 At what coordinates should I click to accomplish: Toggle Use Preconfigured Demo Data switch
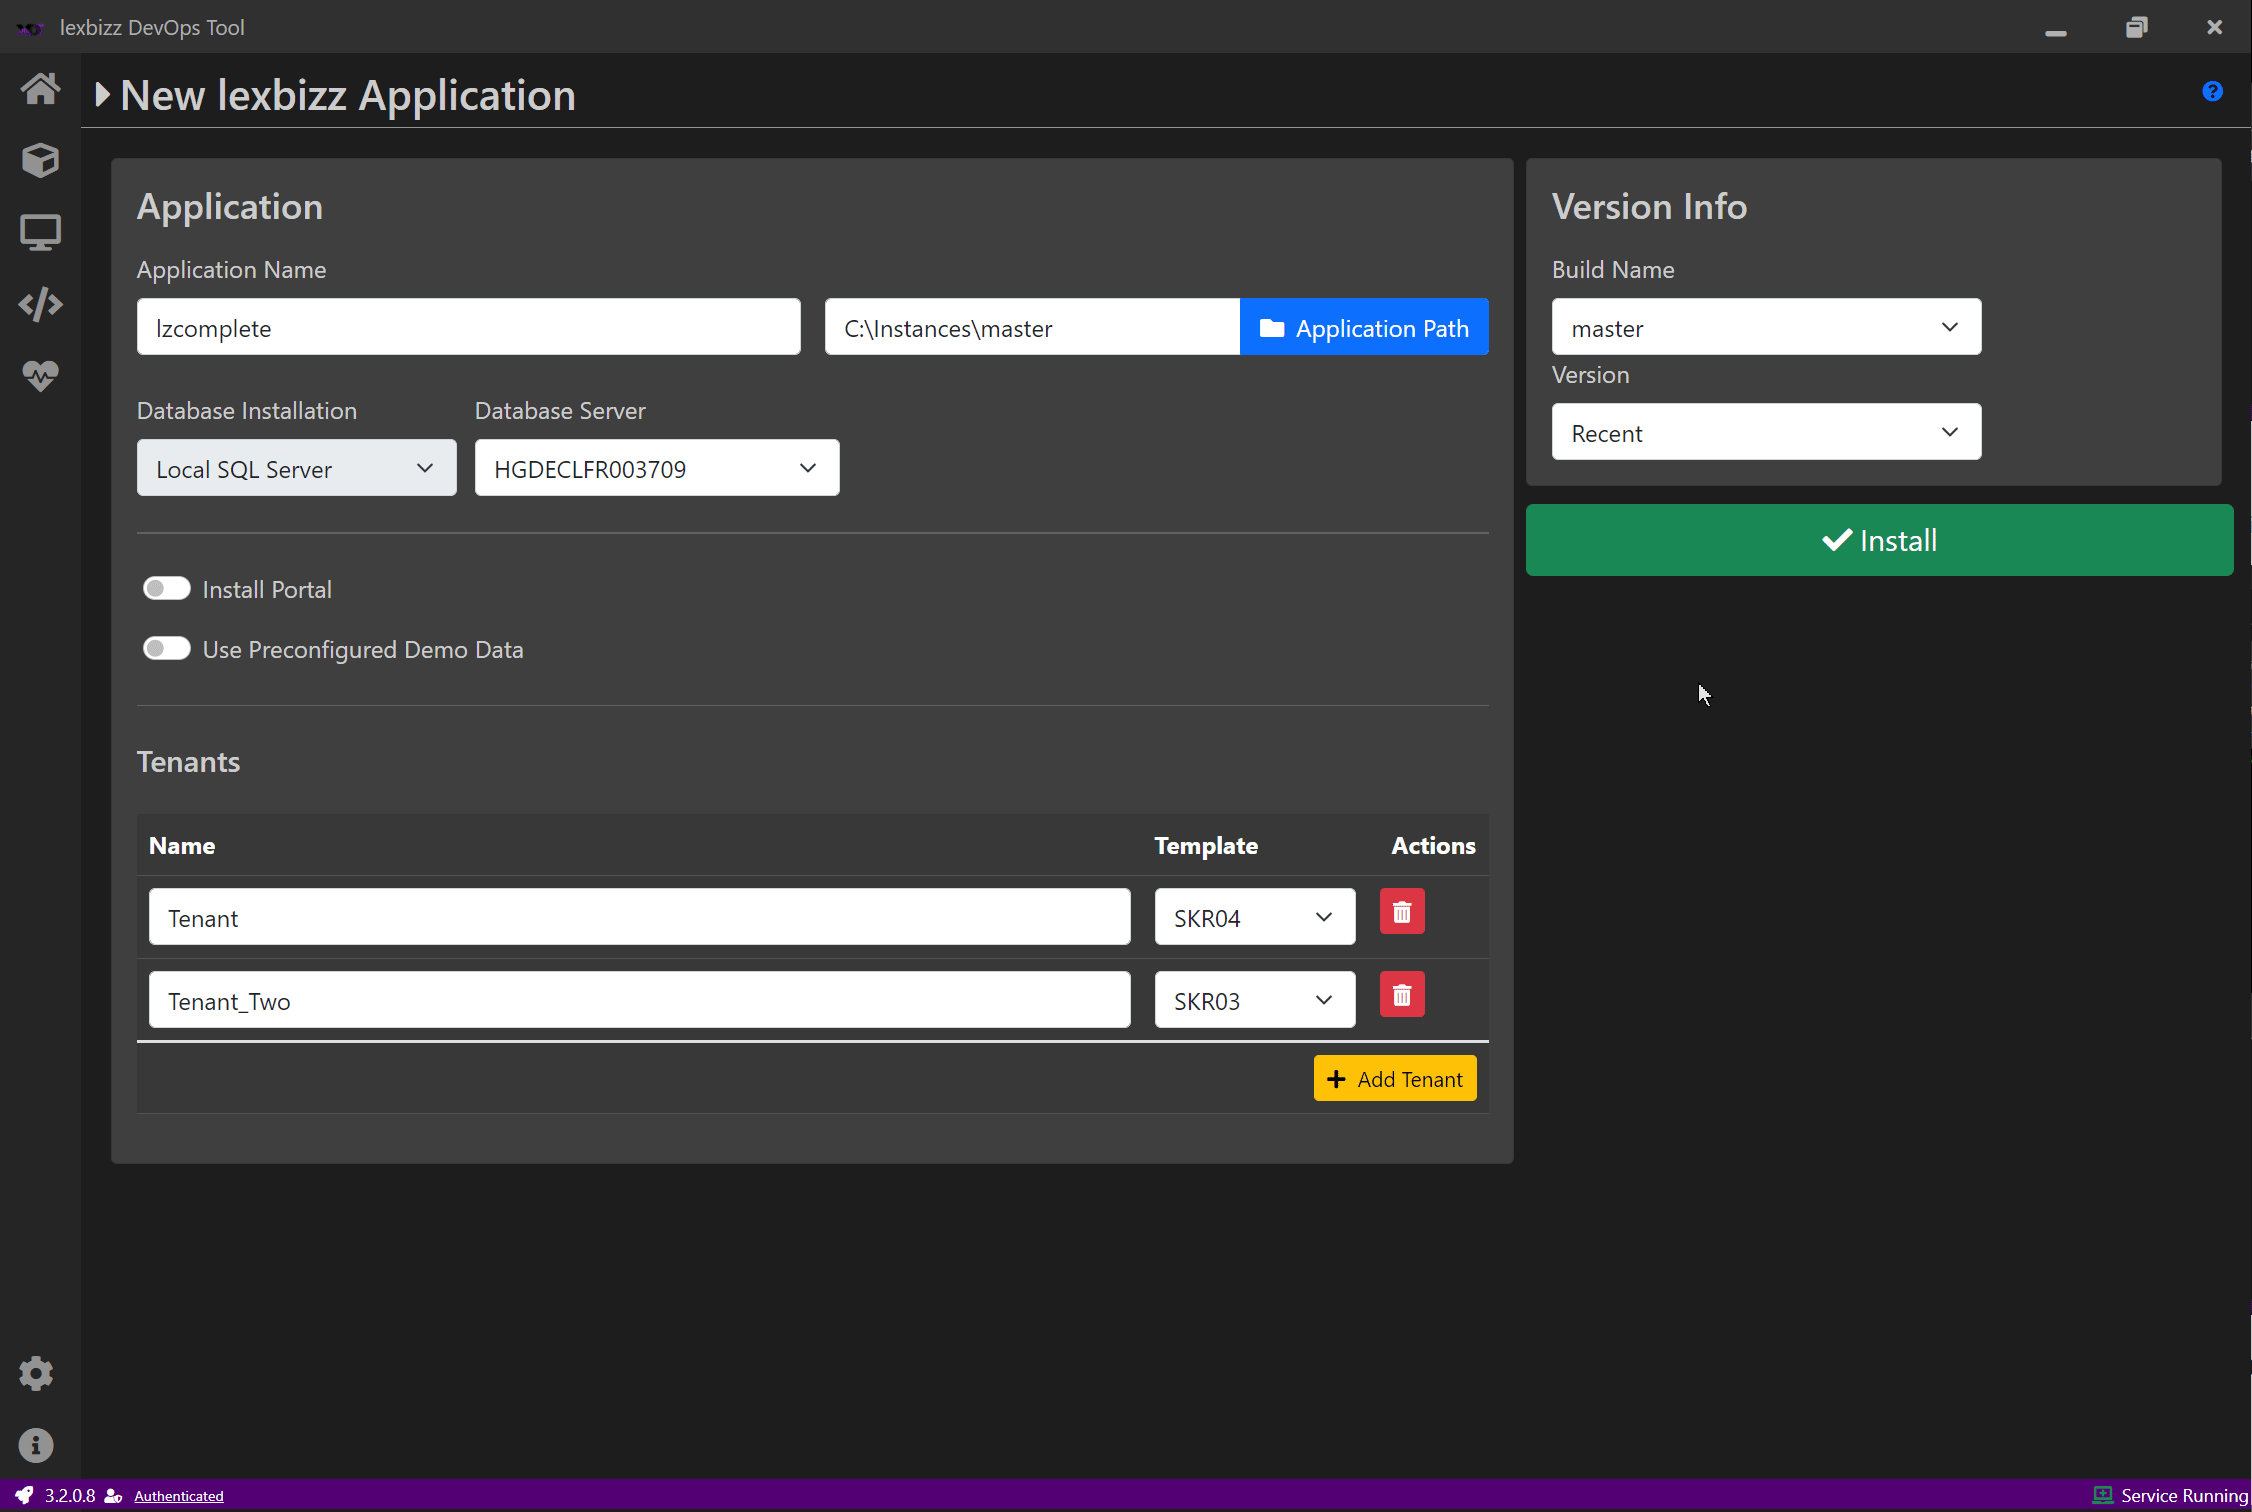point(166,649)
